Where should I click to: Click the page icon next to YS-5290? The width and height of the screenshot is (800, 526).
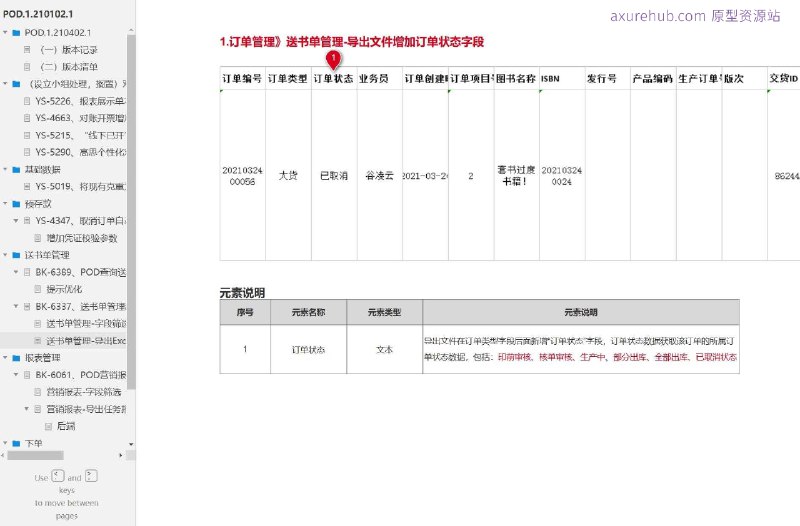tap(28, 152)
